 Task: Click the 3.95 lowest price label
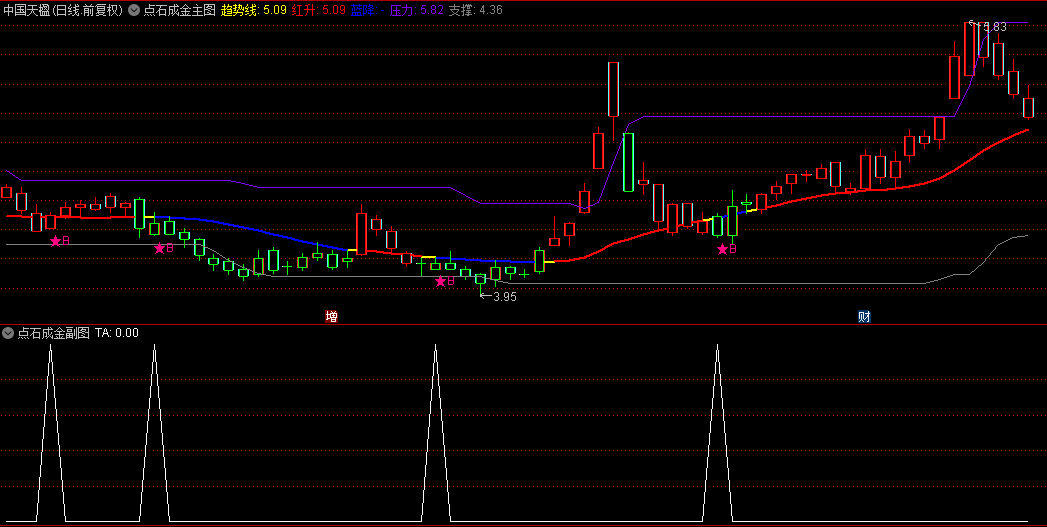[x=504, y=297]
